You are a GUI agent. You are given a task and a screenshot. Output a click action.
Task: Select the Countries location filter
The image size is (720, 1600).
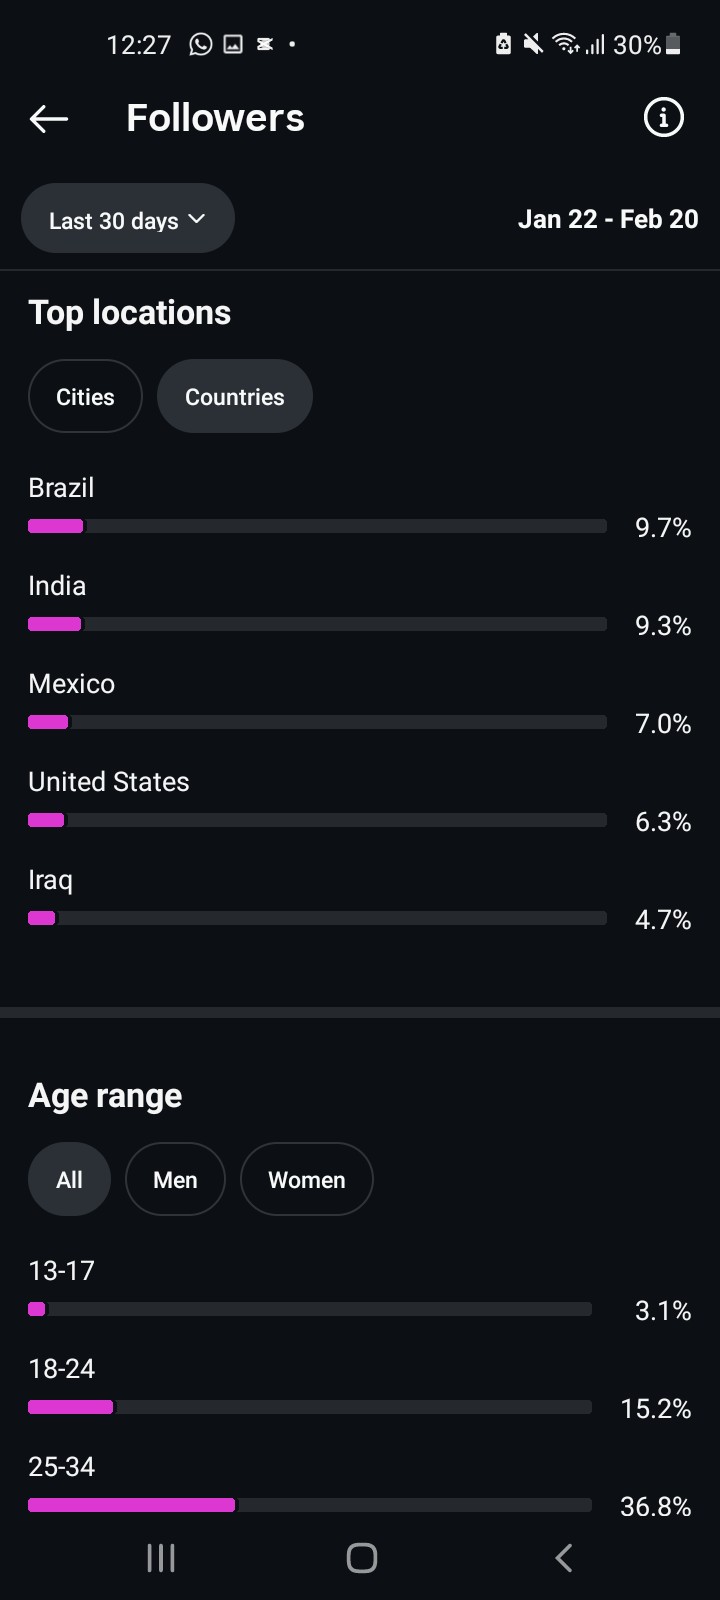[x=235, y=397]
